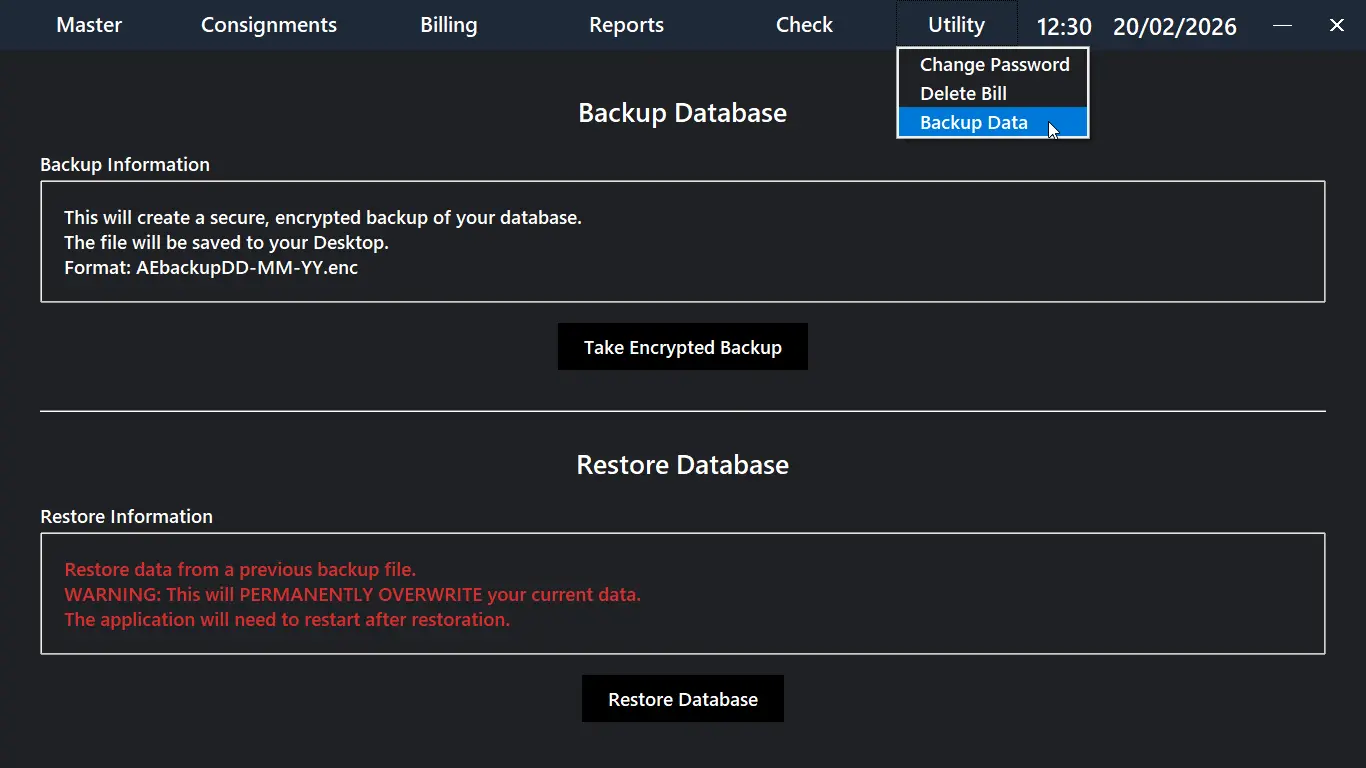1366x768 pixels.
Task: Click the Backup Database section heading
Action: coord(682,113)
